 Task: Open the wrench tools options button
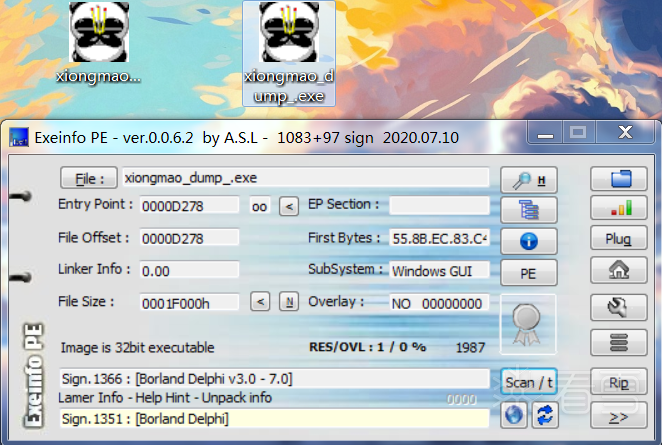pyautogui.click(x=619, y=307)
